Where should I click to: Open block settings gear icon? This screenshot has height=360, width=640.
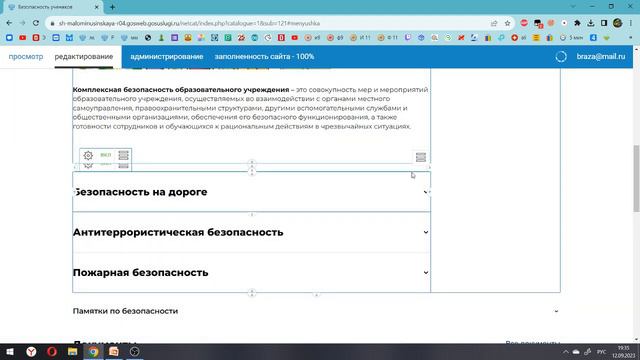pos(88,155)
